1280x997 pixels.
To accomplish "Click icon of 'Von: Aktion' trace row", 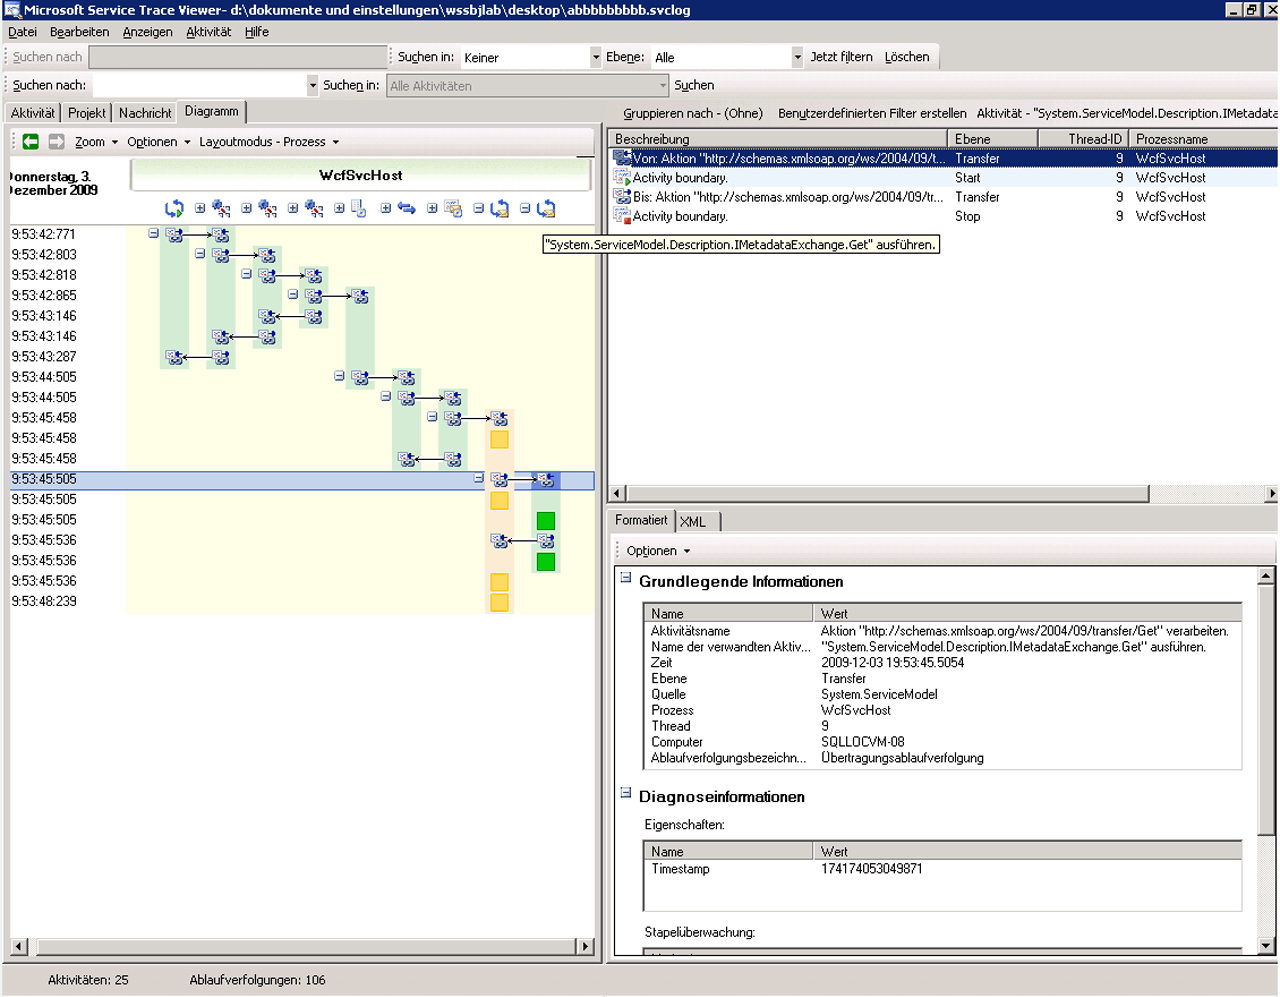I will coord(622,158).
